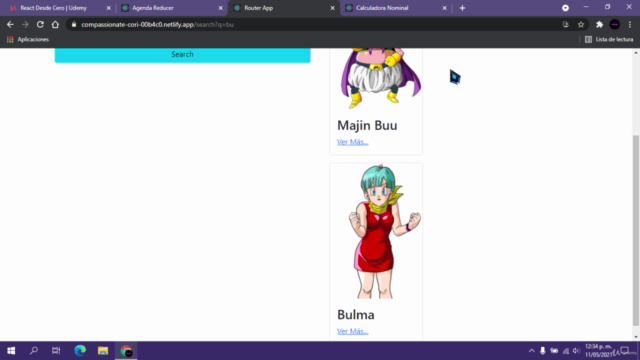Open Ver Más link under Bulma
The image size is (640, 360).
click(x=352, y=331)
